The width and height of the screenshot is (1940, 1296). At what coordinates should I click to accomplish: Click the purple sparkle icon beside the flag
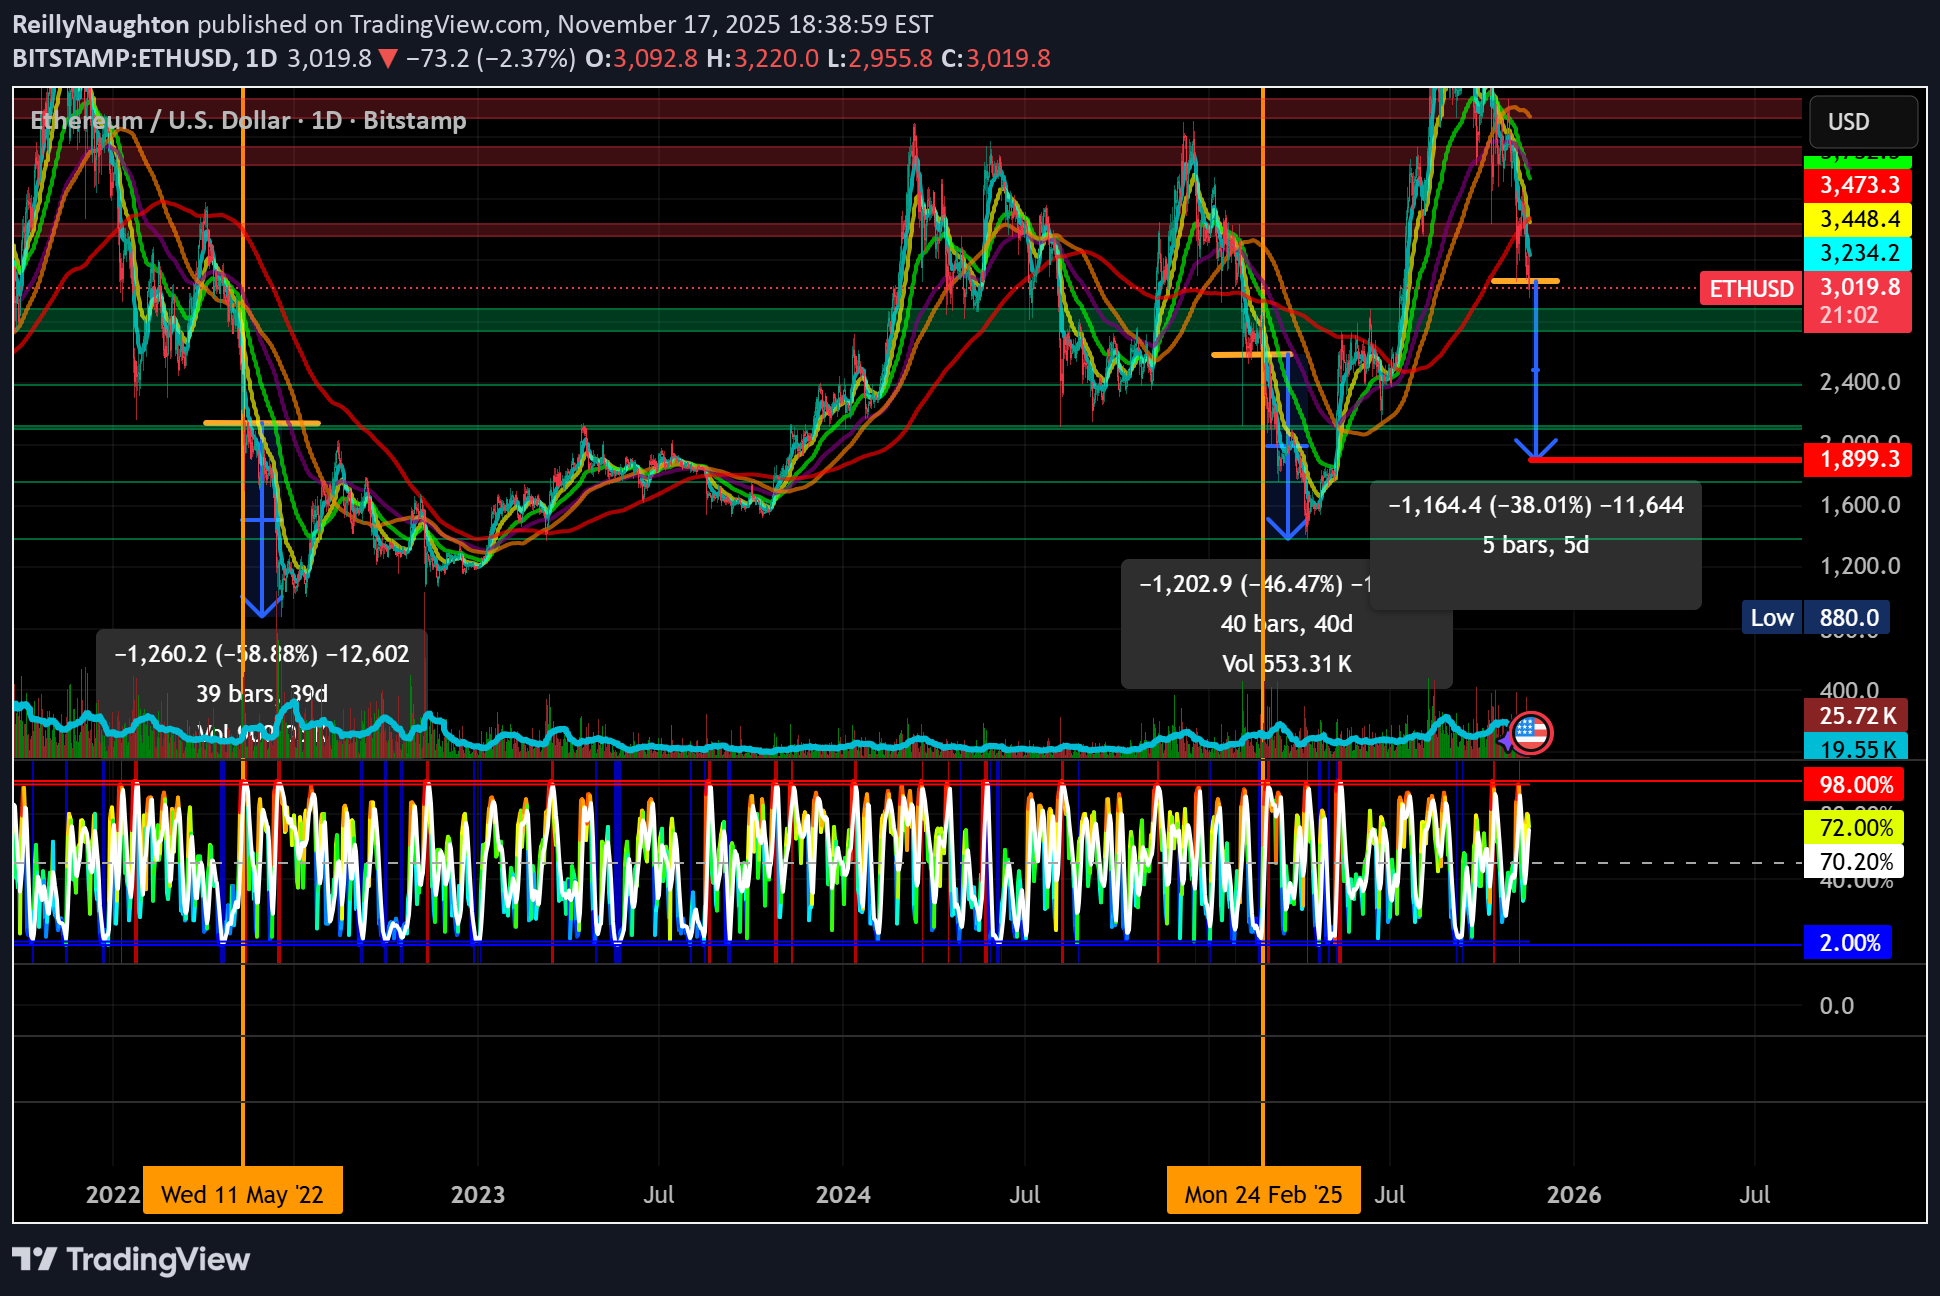[x=1507, y=741]
